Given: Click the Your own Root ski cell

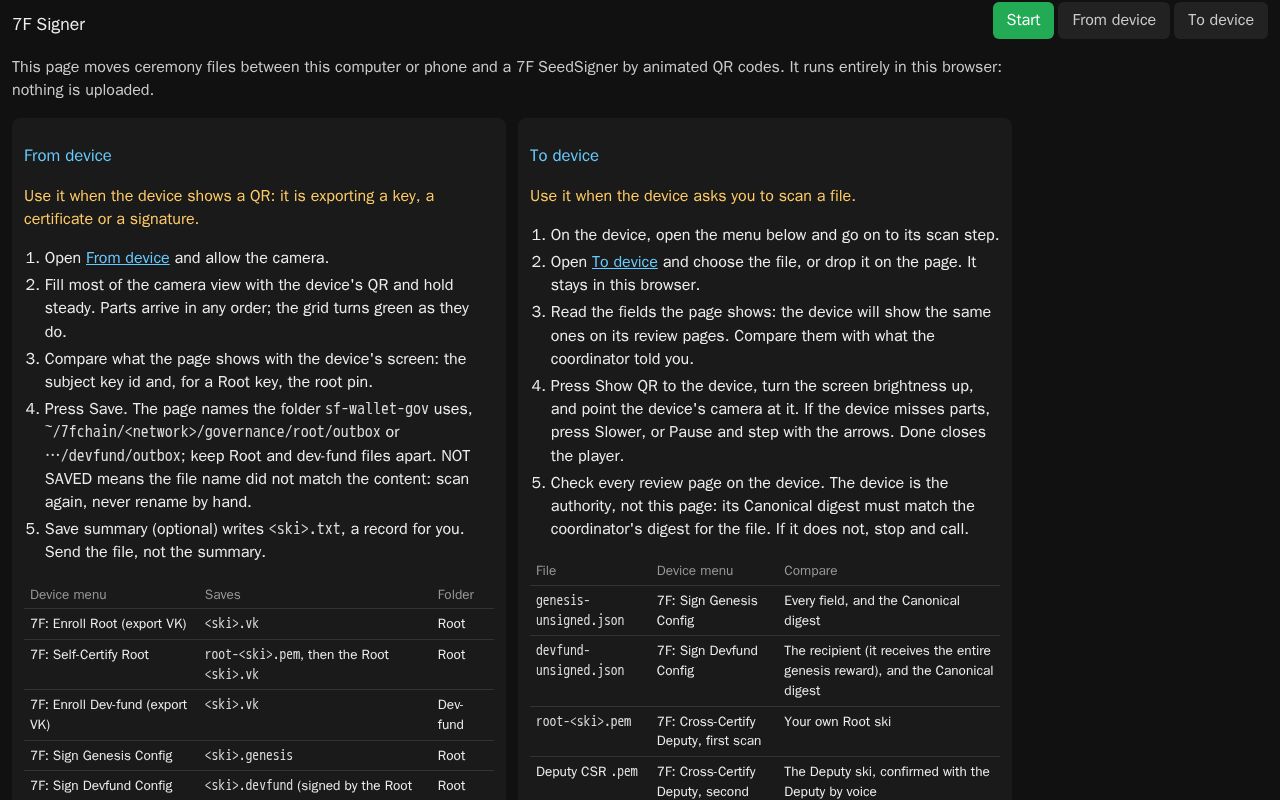Looking at the screenshot, I should 889,731.
